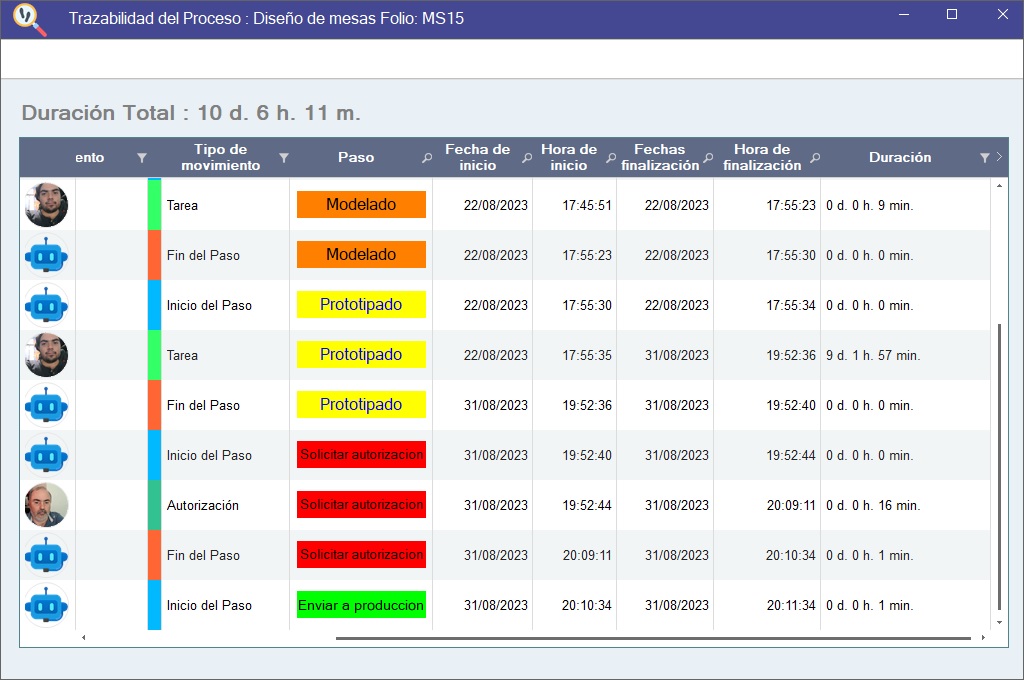
Task: Click the filter icon on the 'ento' column
Action: tap(142, 158)
